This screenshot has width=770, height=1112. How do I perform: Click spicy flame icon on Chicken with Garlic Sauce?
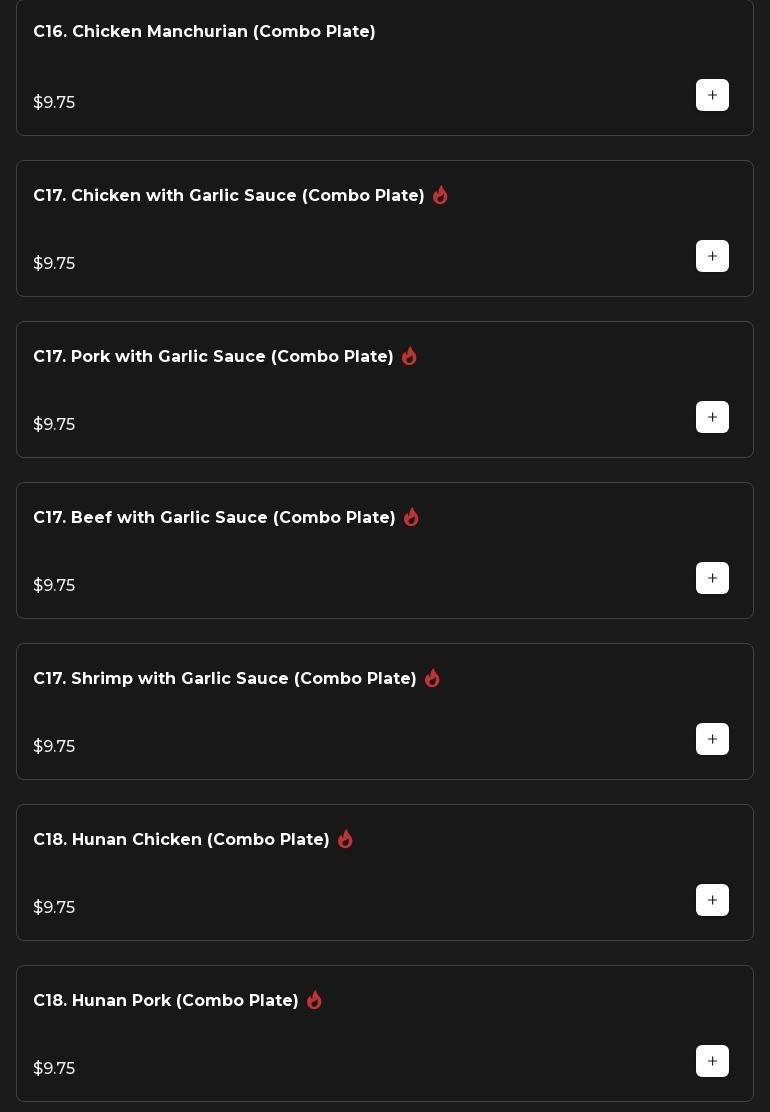pyautogui.click(x=440, y=195)
